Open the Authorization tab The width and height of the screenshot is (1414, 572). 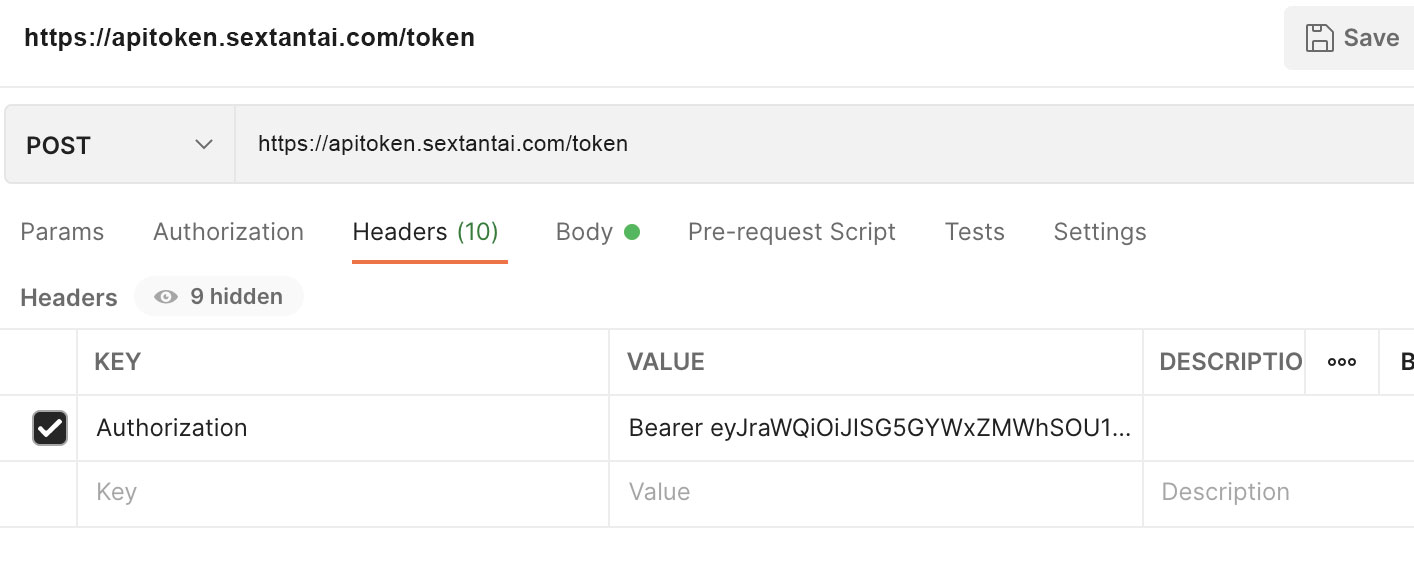tap(228, 232)
